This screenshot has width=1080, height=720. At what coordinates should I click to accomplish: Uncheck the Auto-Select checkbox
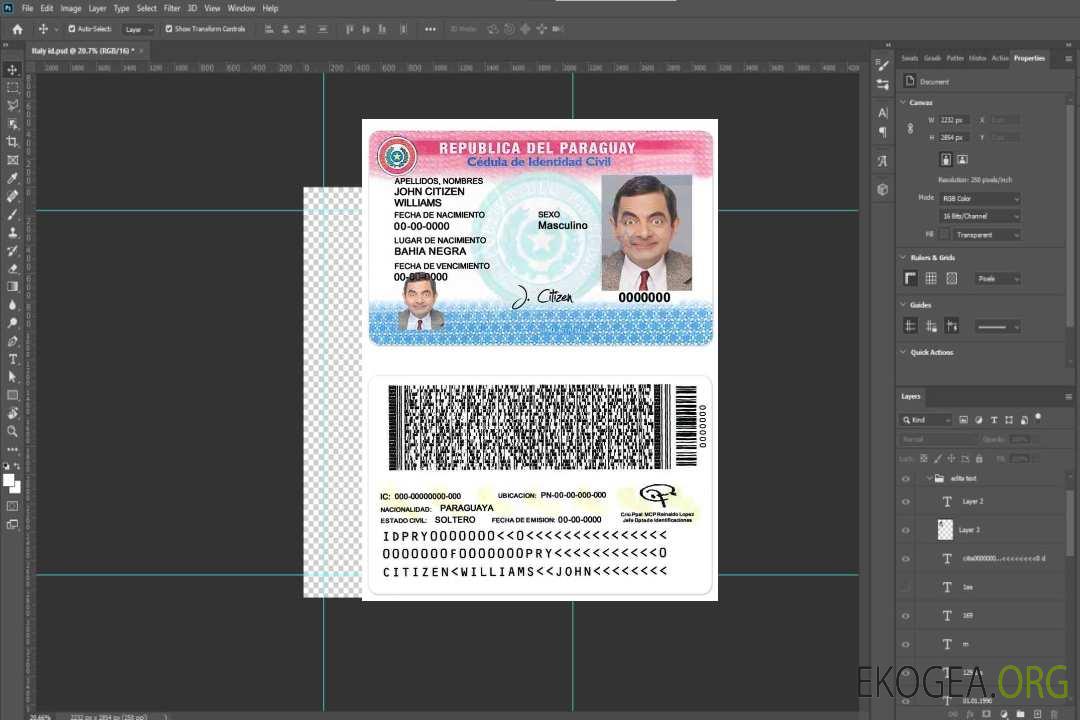click(x=72, y=29)
